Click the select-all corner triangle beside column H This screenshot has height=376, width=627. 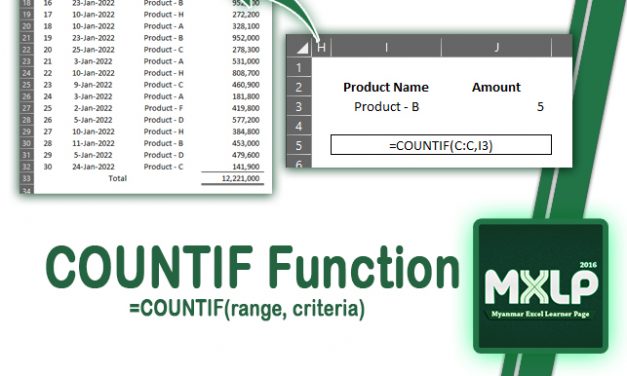(x=303, y=48)
